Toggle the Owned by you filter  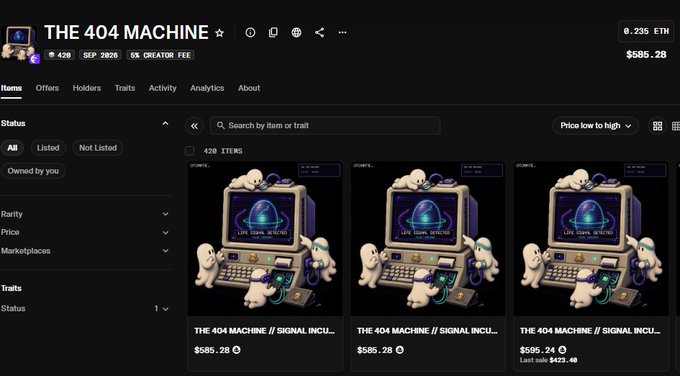click(x=33, y=171)
